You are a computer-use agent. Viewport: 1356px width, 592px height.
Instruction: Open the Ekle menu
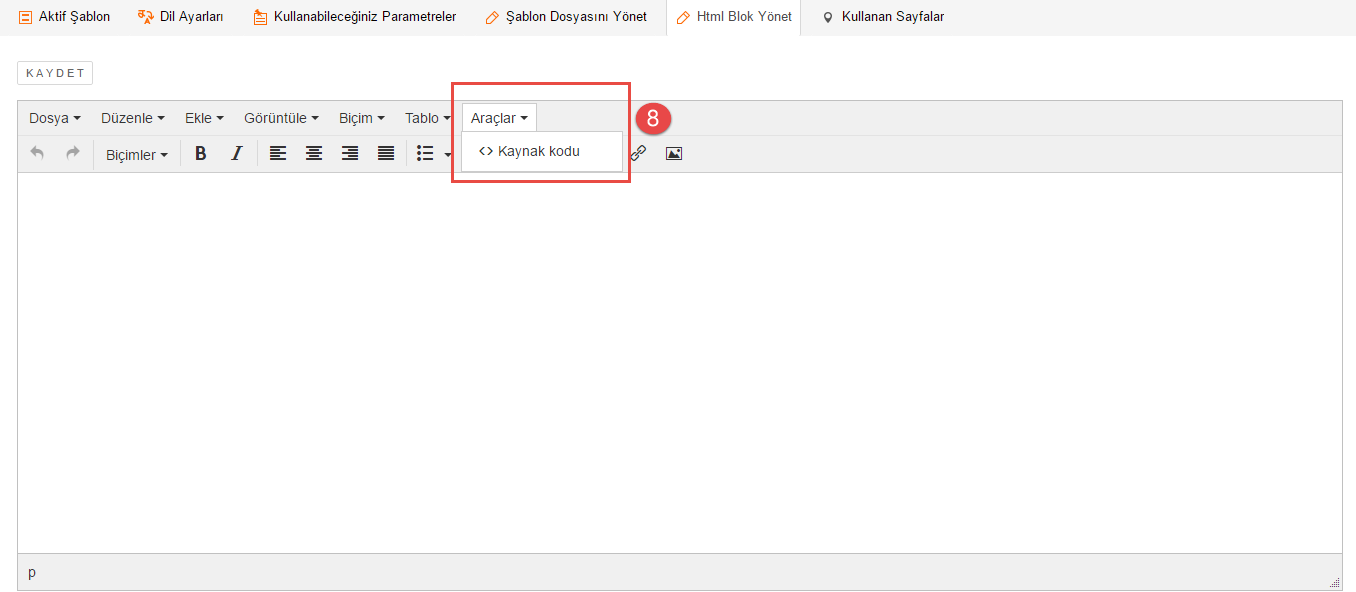coord(204,118)
